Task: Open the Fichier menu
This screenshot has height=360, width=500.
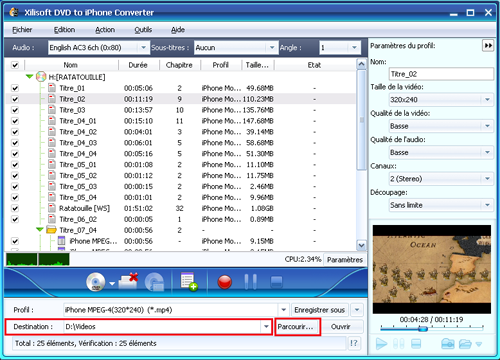Action: (22, 30)
